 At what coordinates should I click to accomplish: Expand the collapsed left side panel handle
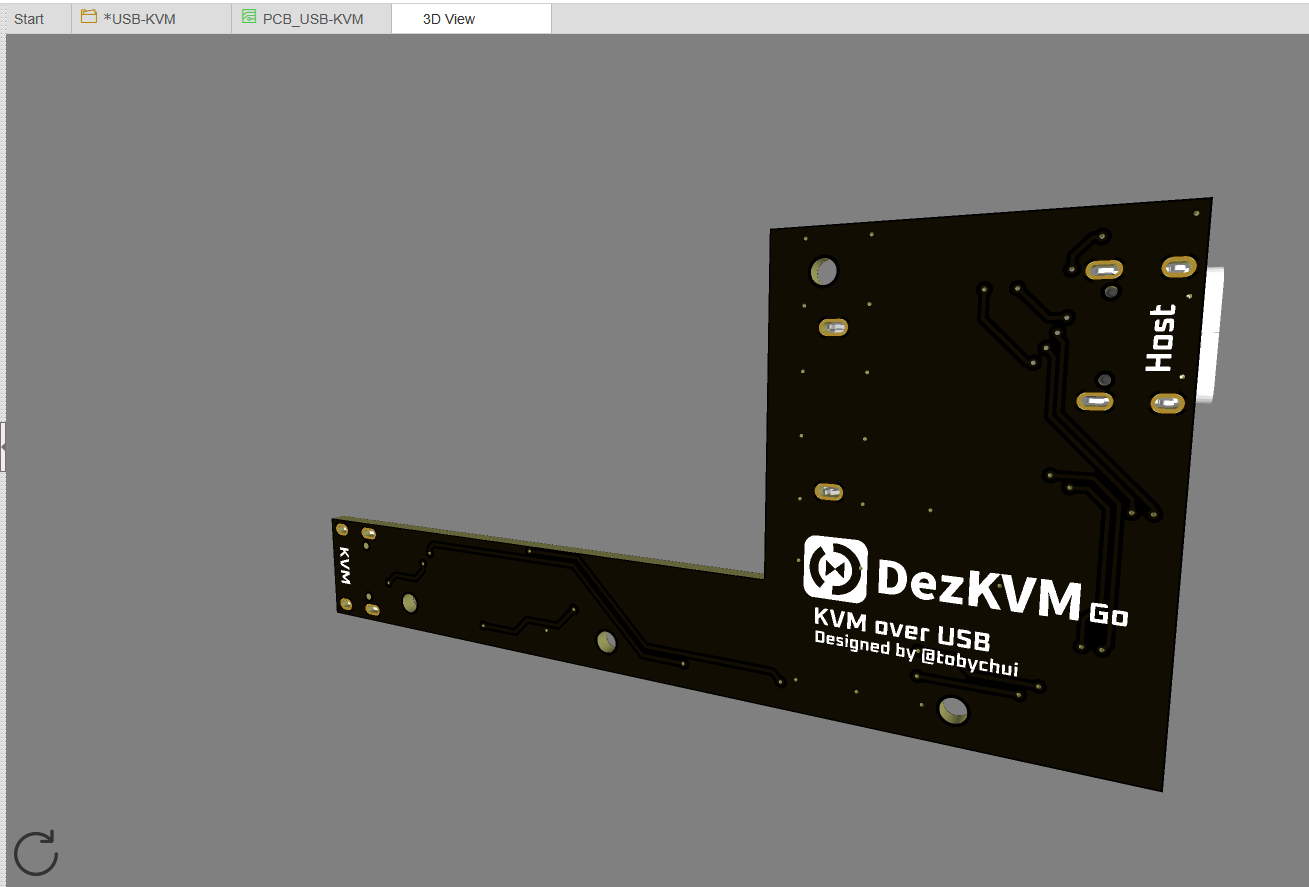pos(3,446)
